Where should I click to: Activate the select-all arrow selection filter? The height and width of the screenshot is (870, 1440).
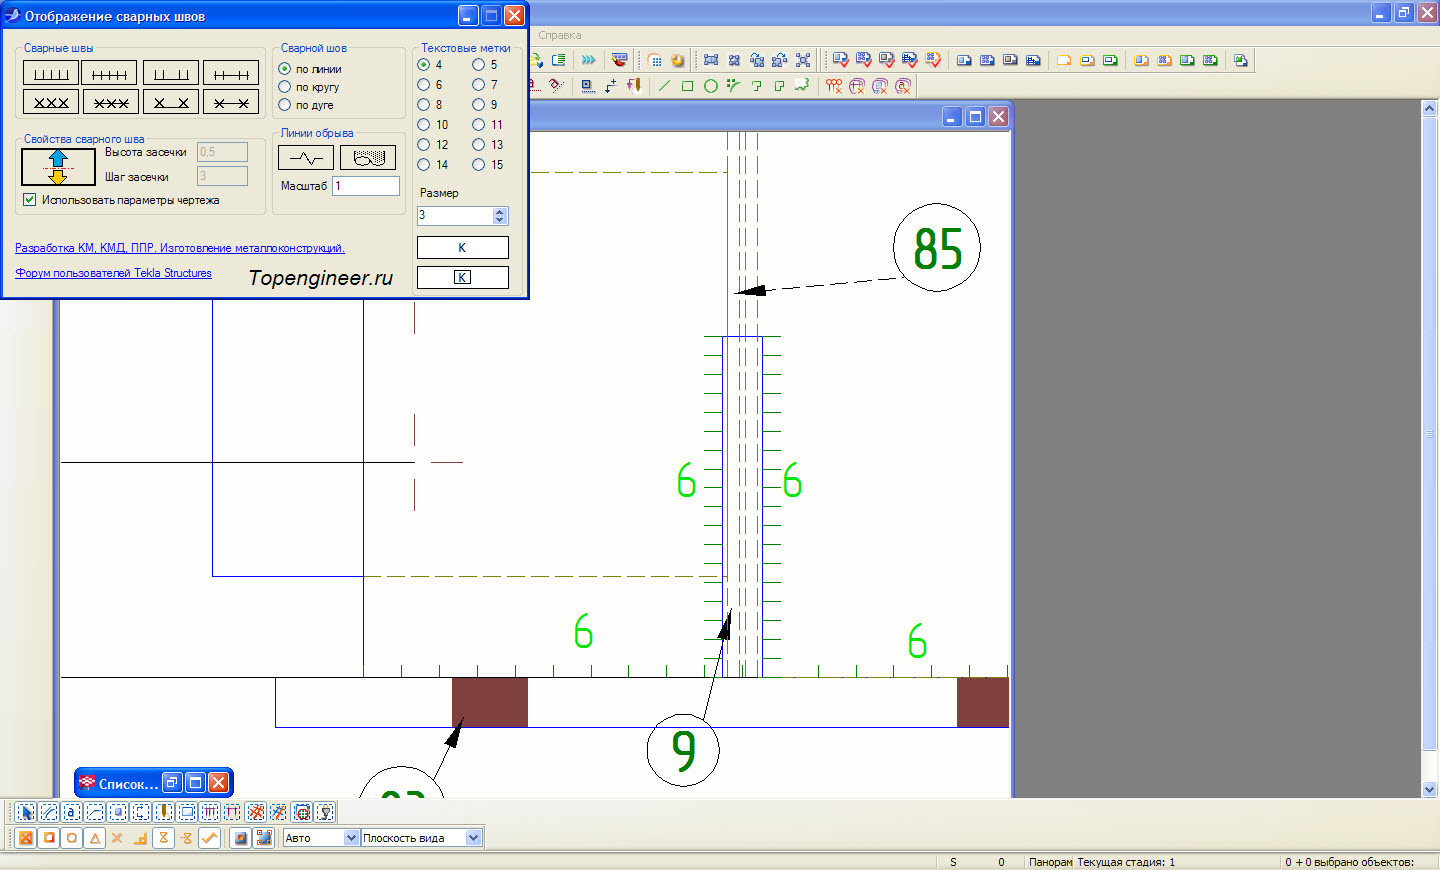tap(26, 812)
